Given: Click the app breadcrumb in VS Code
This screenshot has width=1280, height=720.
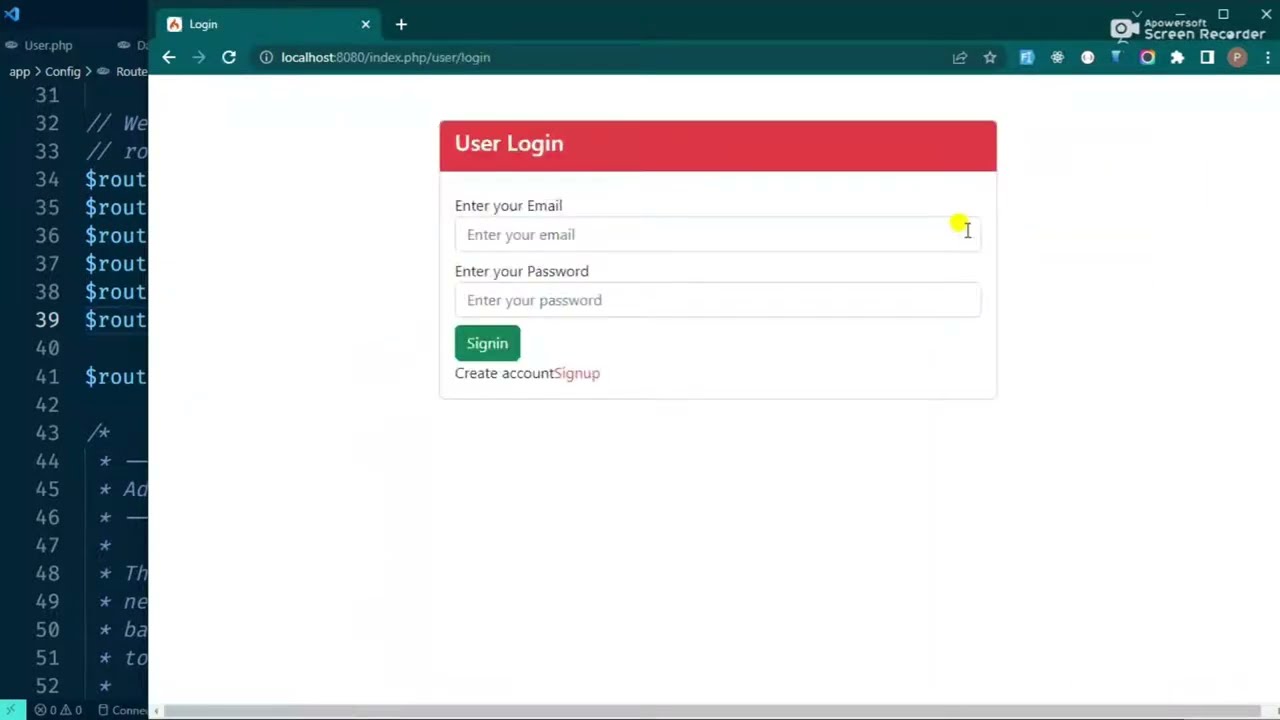Looking at the screenshot, I should pos(20,71).
